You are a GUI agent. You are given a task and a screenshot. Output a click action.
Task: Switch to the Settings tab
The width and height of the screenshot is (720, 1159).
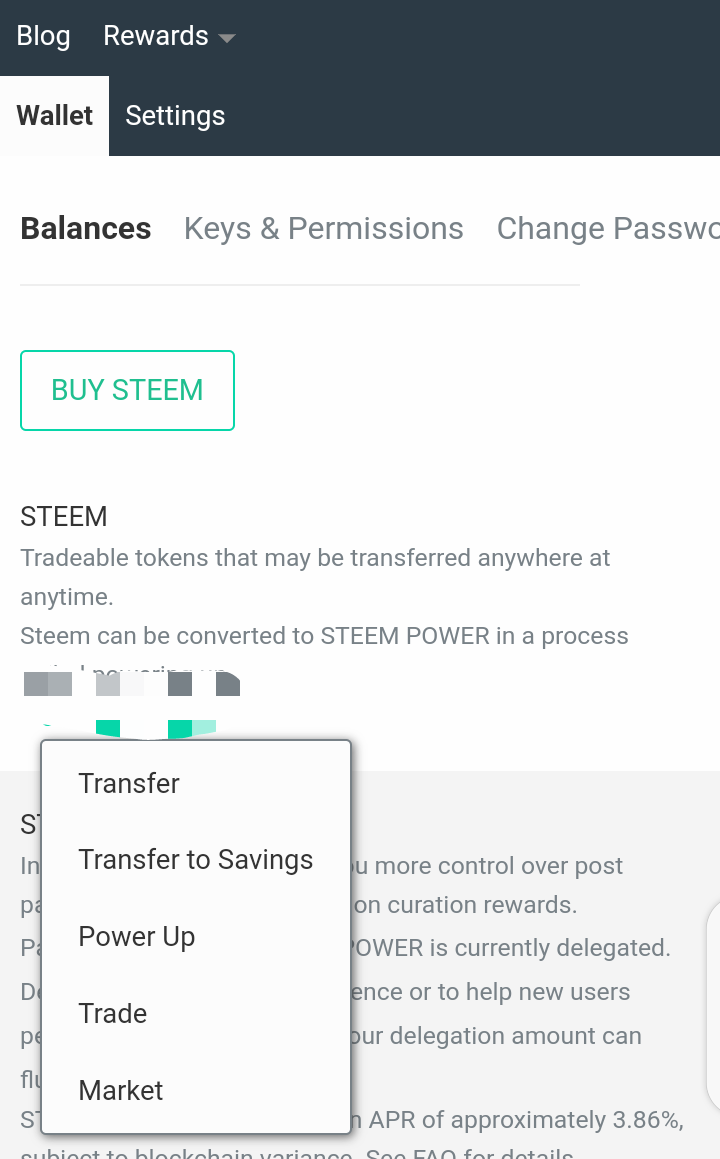pos(175,116)
